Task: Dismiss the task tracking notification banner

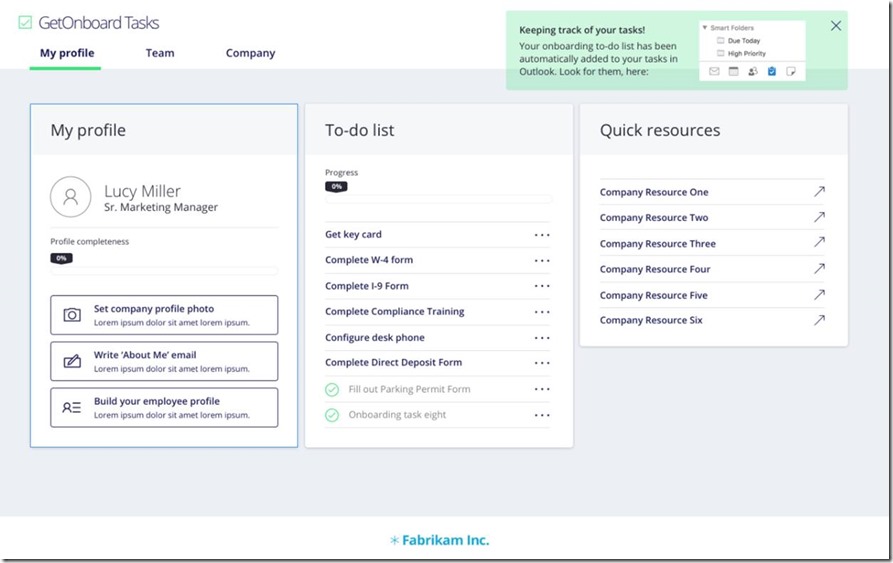Action: coord(836,26)
